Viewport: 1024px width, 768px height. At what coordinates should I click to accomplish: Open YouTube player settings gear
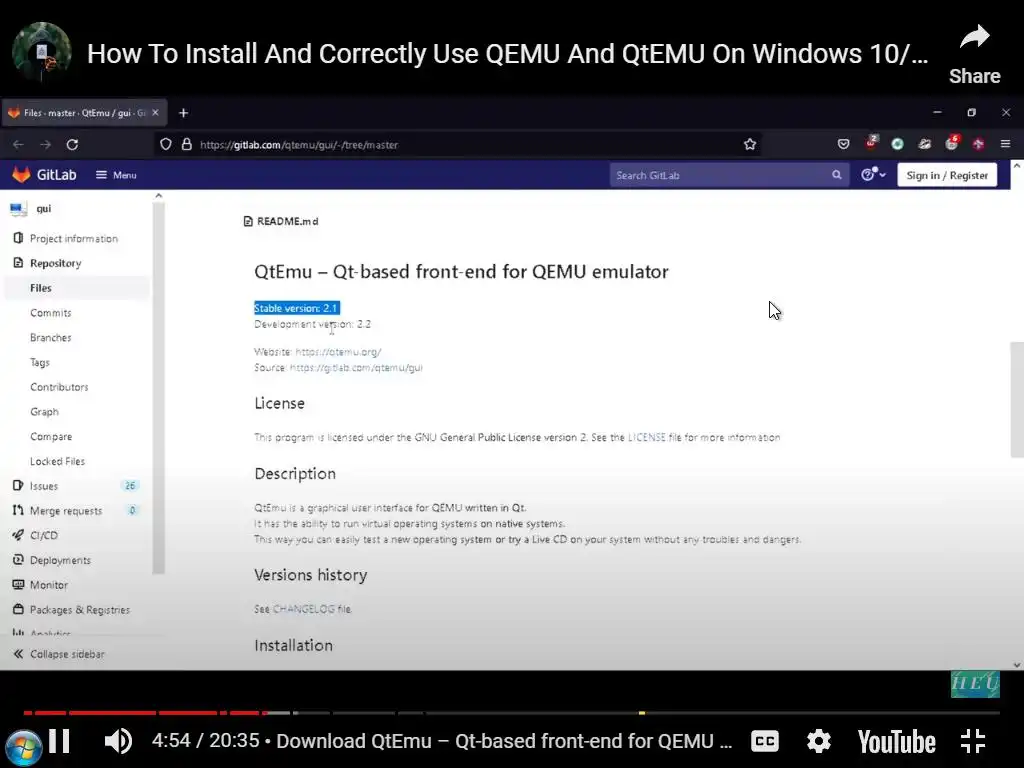point(818,741)
